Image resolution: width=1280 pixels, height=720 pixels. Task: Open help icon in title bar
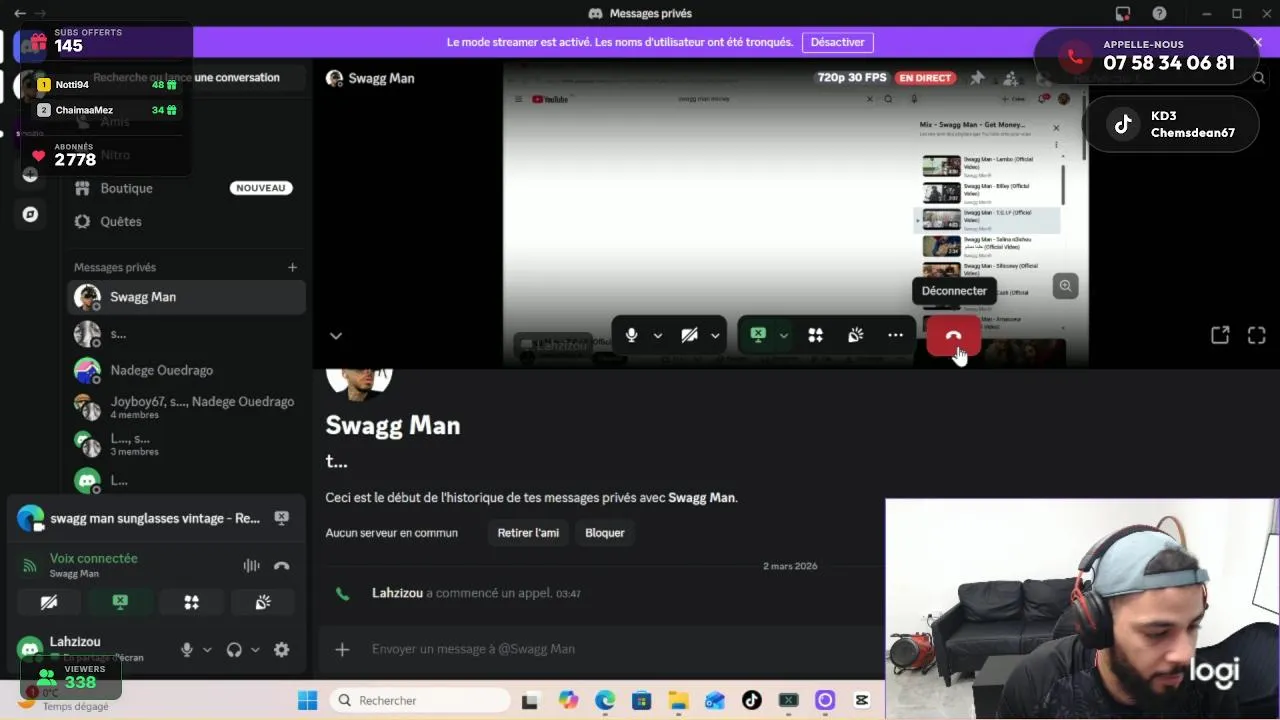tap(1159, 14)
